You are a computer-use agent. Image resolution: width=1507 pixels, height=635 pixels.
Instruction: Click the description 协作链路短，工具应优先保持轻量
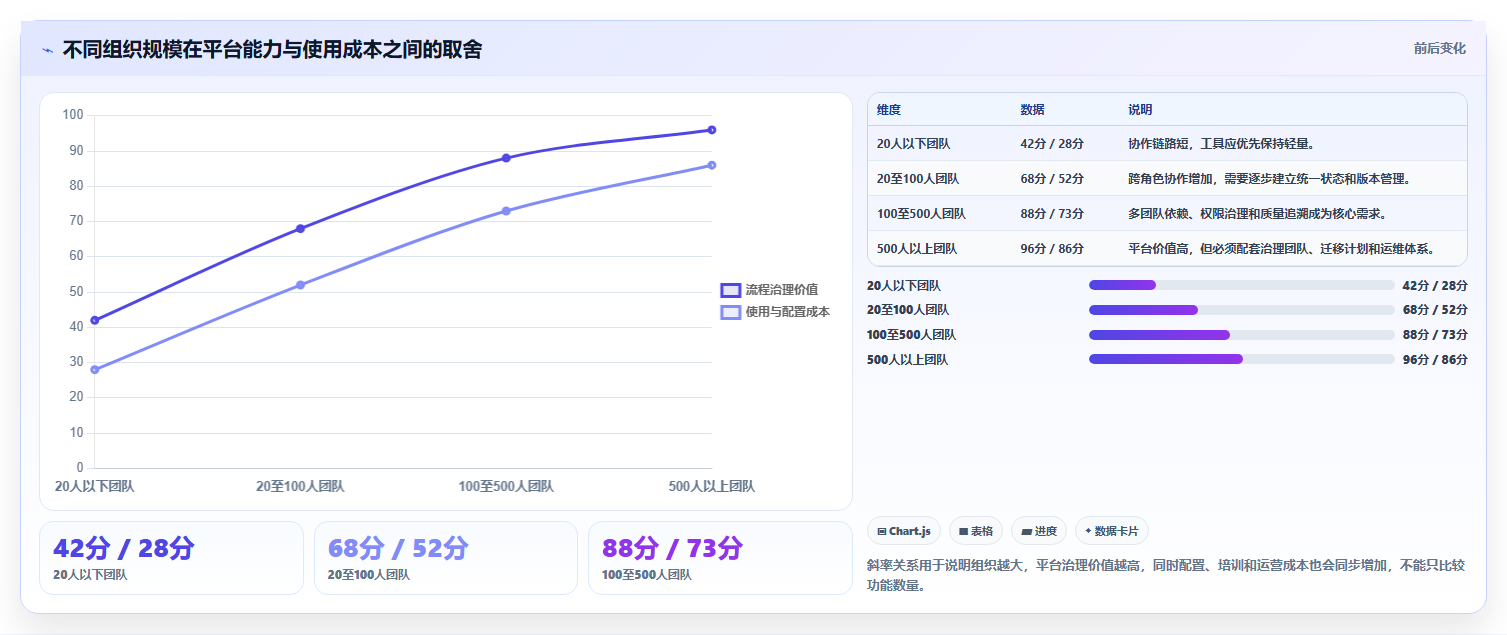pyautogui.click(x=1221, y=144)
